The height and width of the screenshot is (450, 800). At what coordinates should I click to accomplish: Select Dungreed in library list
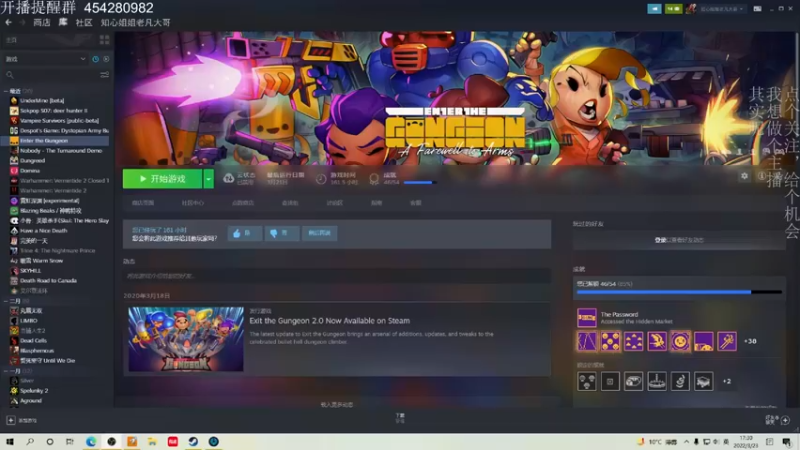[x=33, y=161]
